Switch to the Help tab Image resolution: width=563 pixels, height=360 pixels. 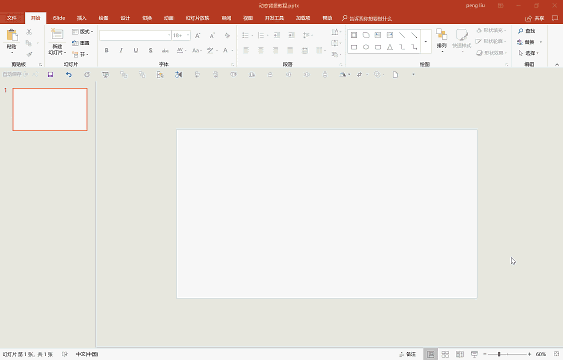[327, 18]
